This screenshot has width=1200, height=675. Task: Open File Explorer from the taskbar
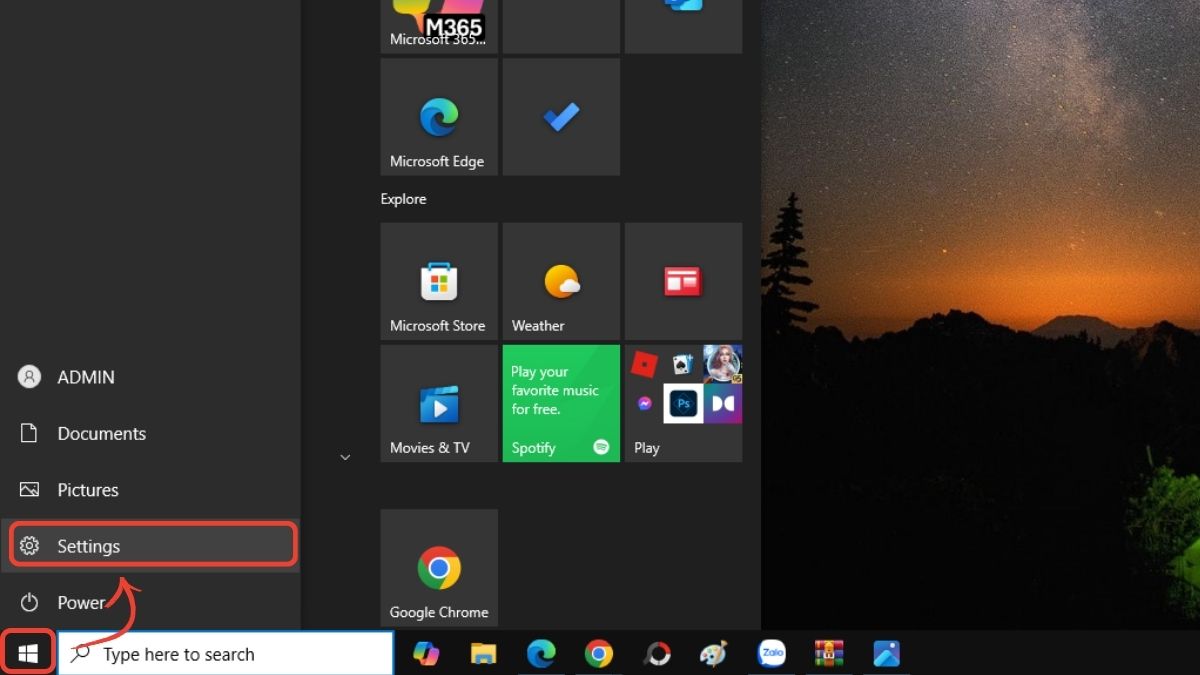484,654
